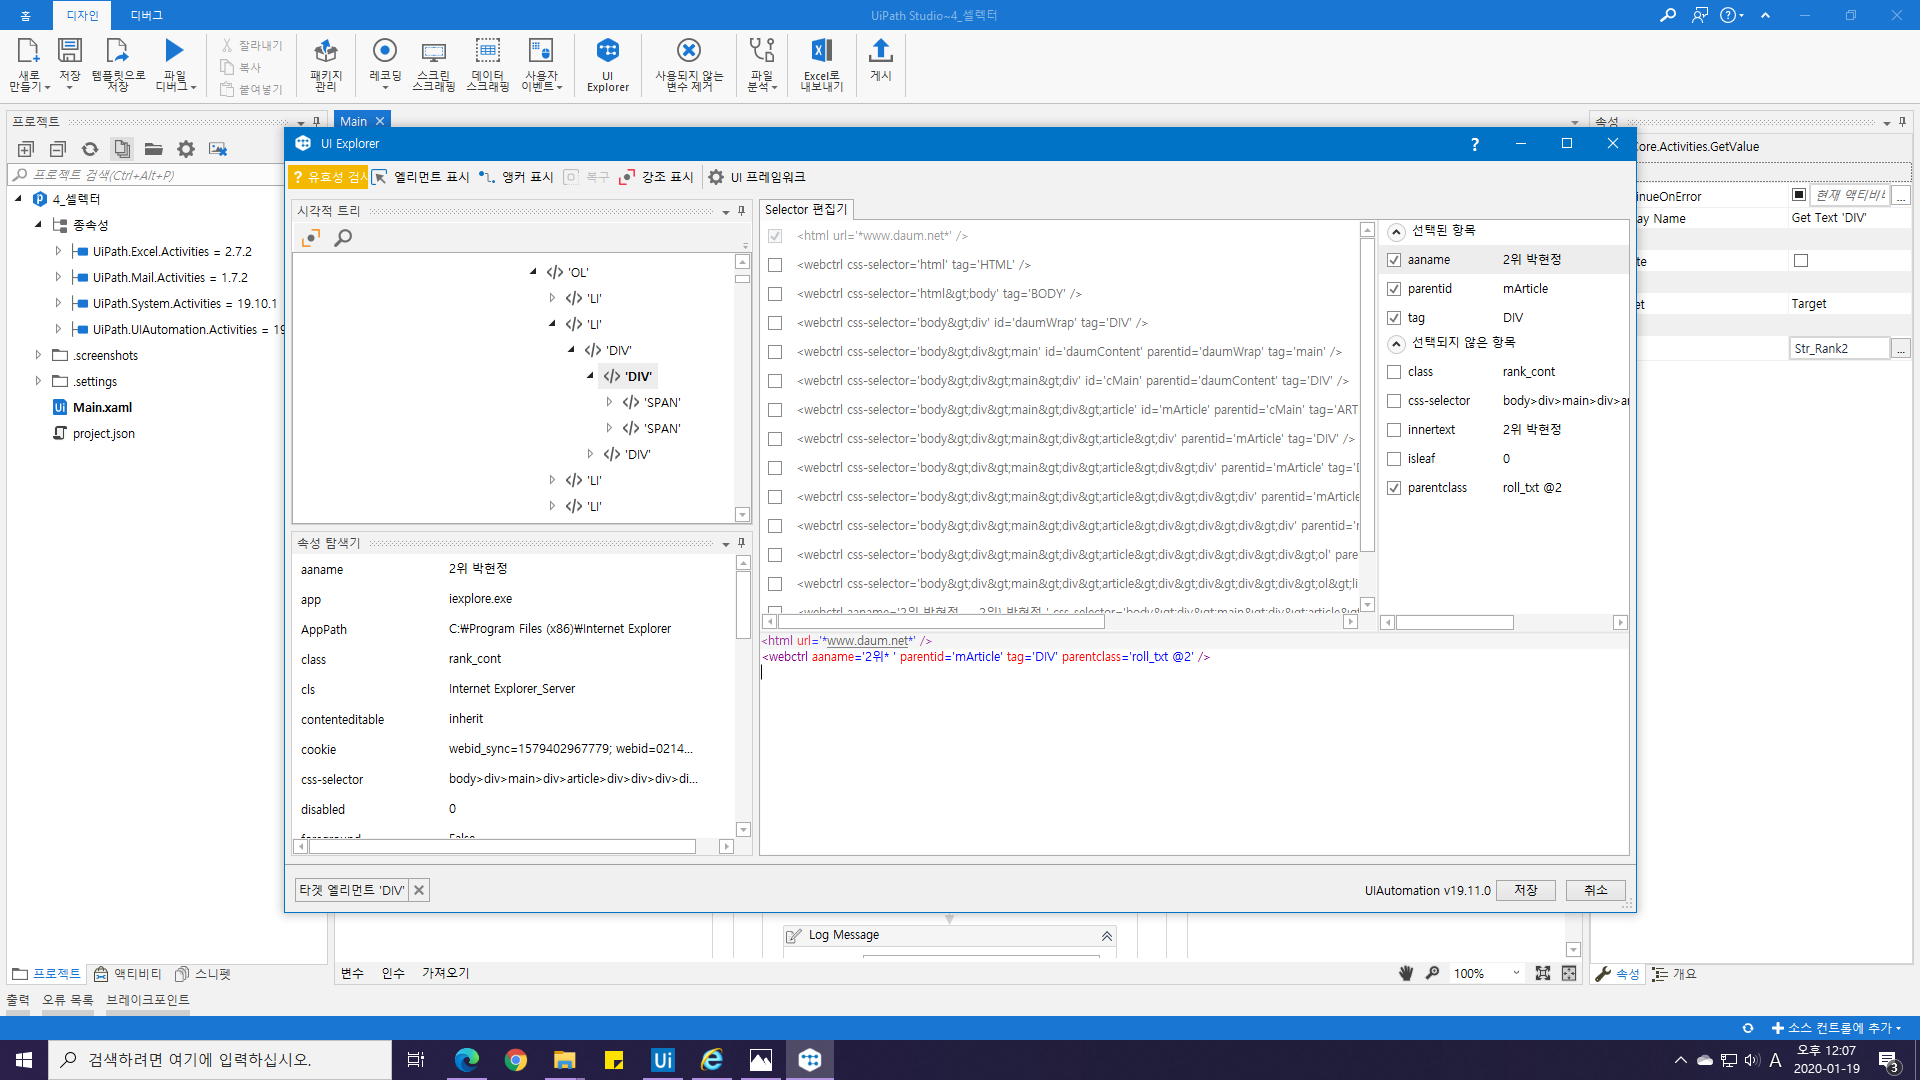The image size is (1920, 1080).
Task: Click the magnifier icon in the visual tree panel
Action: point(343,238)
